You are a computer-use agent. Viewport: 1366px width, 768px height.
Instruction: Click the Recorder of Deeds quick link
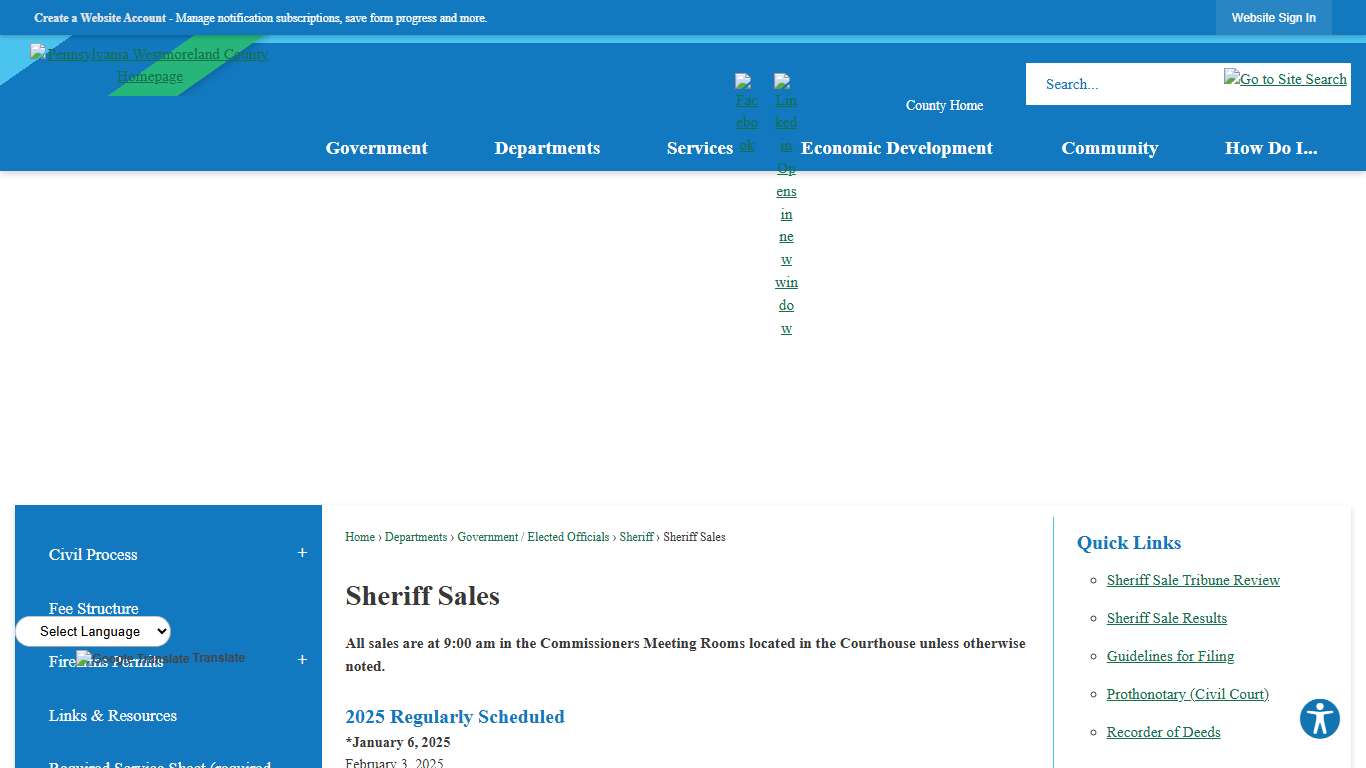1163,732
